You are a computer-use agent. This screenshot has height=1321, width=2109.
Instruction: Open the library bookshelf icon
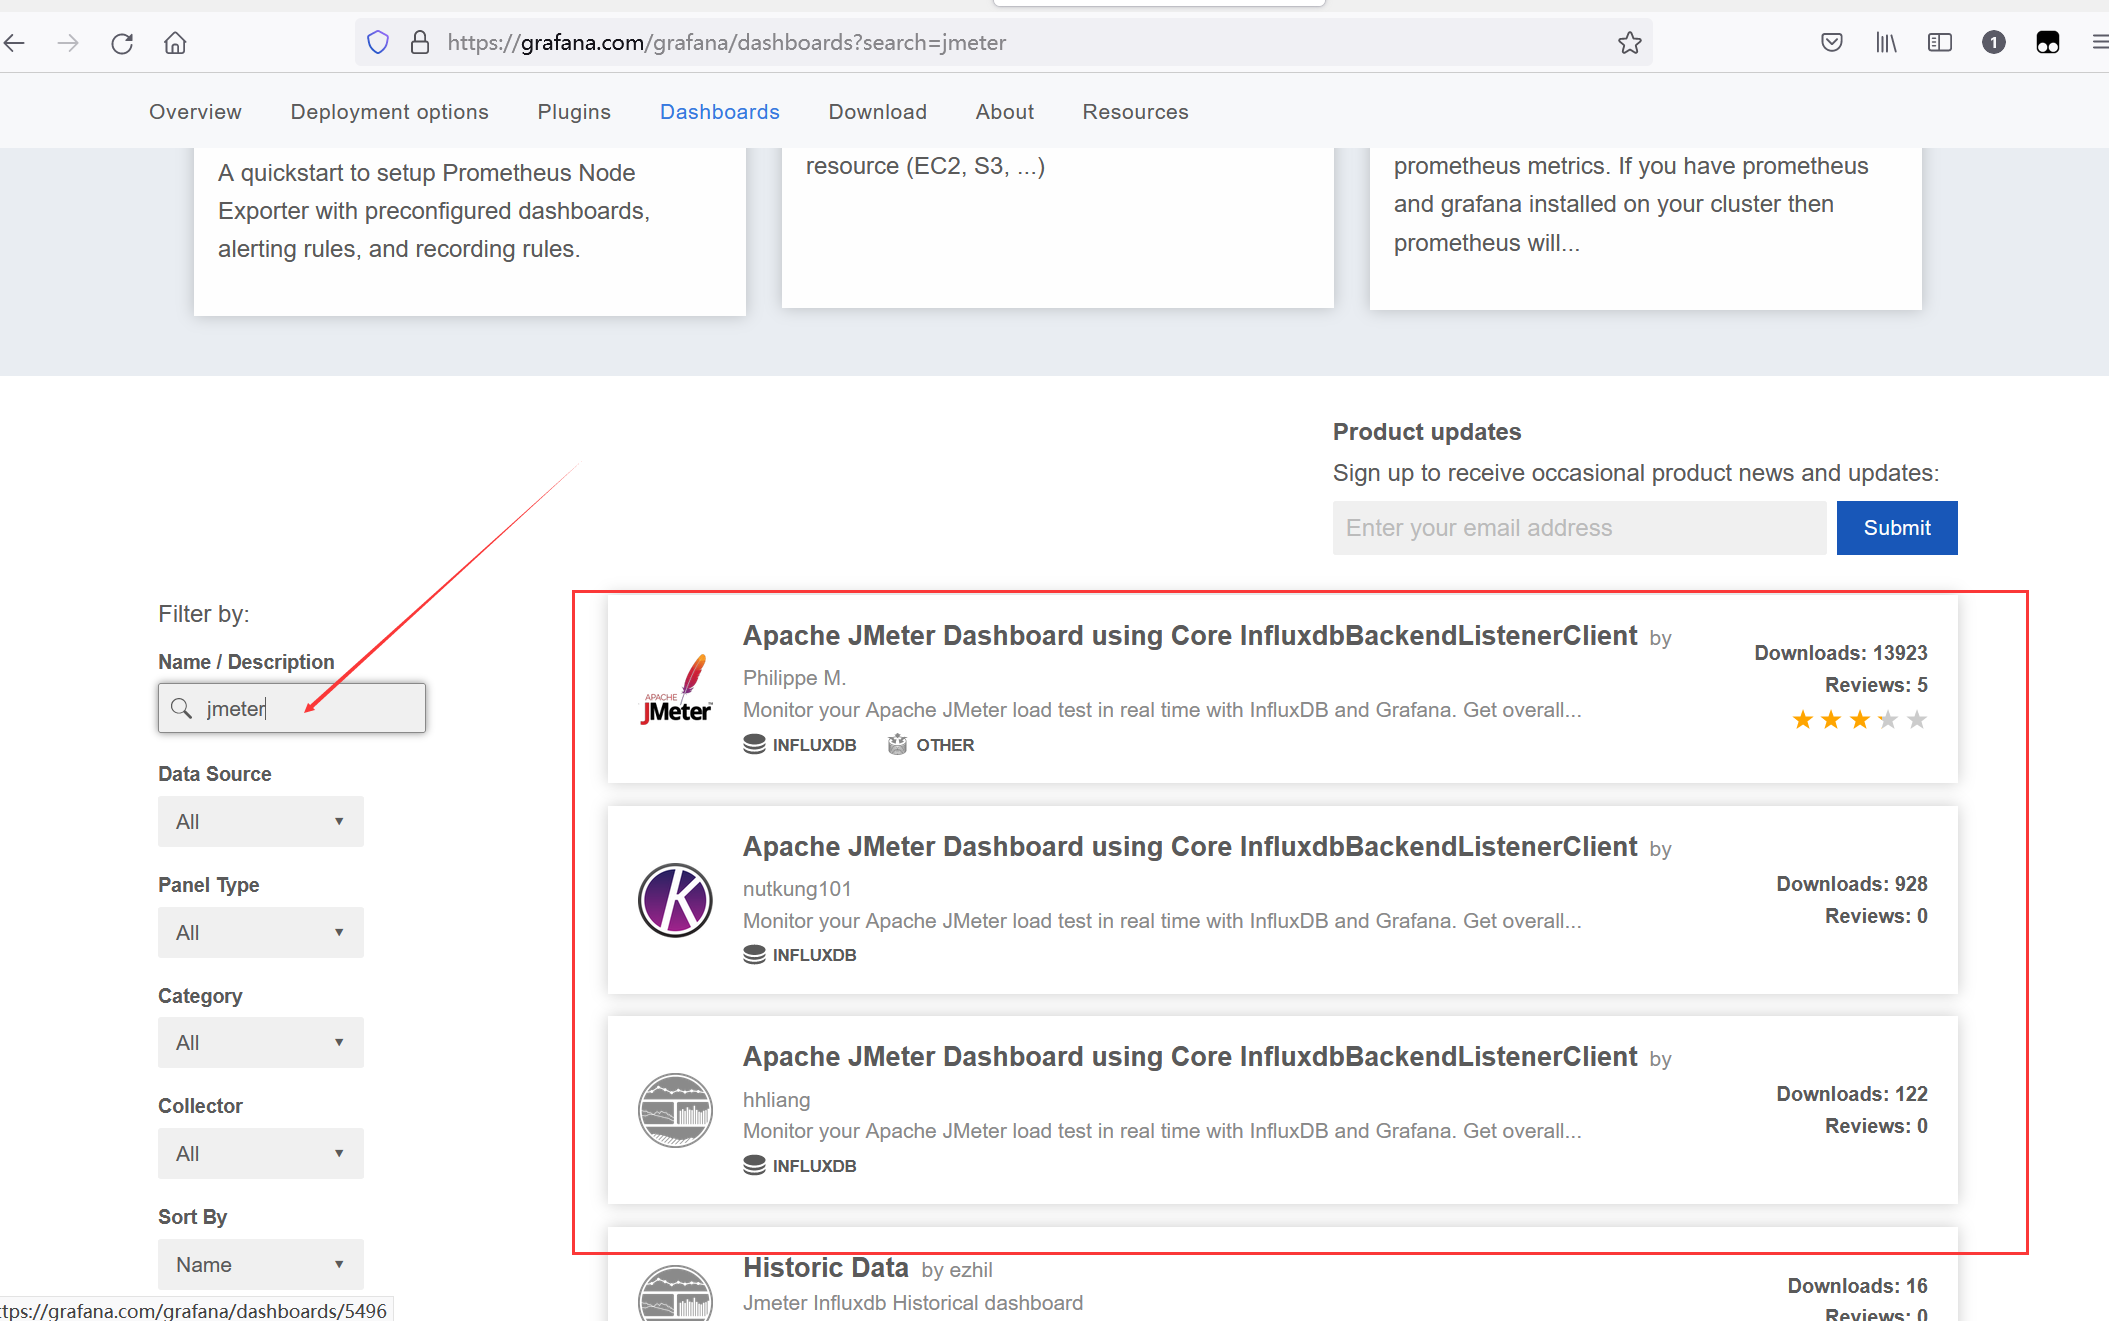(1886, 42)
